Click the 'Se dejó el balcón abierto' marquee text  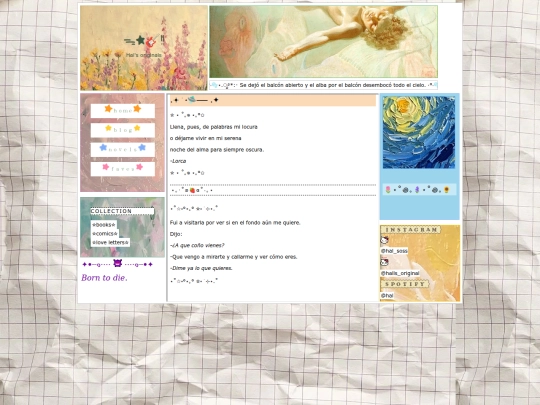(332, 85)
